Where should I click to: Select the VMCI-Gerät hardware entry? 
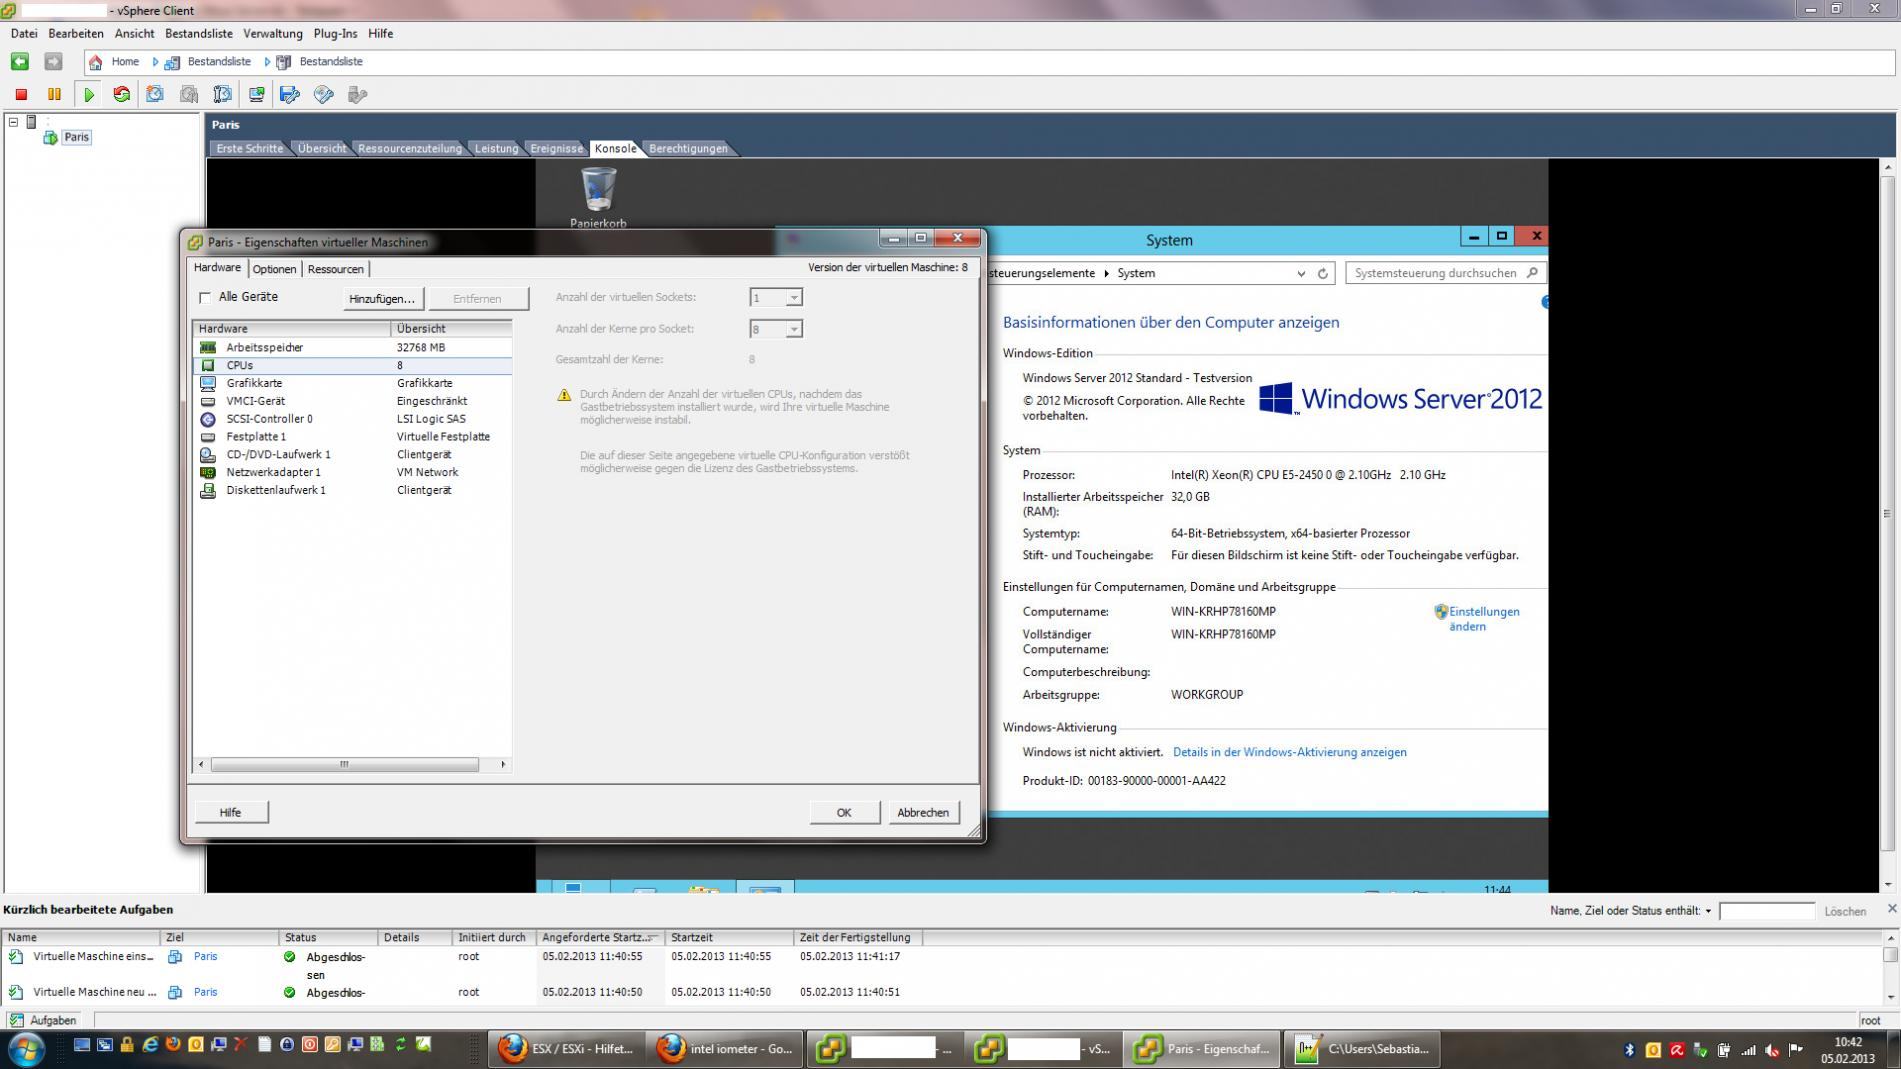coord(352,401)
